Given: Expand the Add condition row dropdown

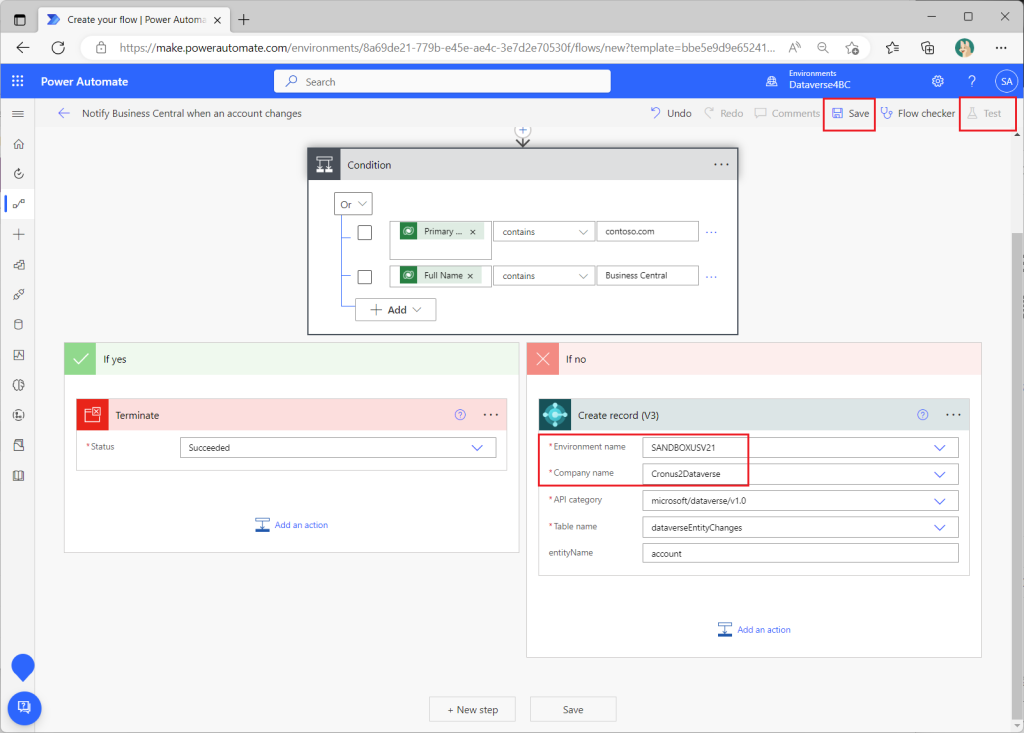Looking at the screenshot, I should [396, 310].
